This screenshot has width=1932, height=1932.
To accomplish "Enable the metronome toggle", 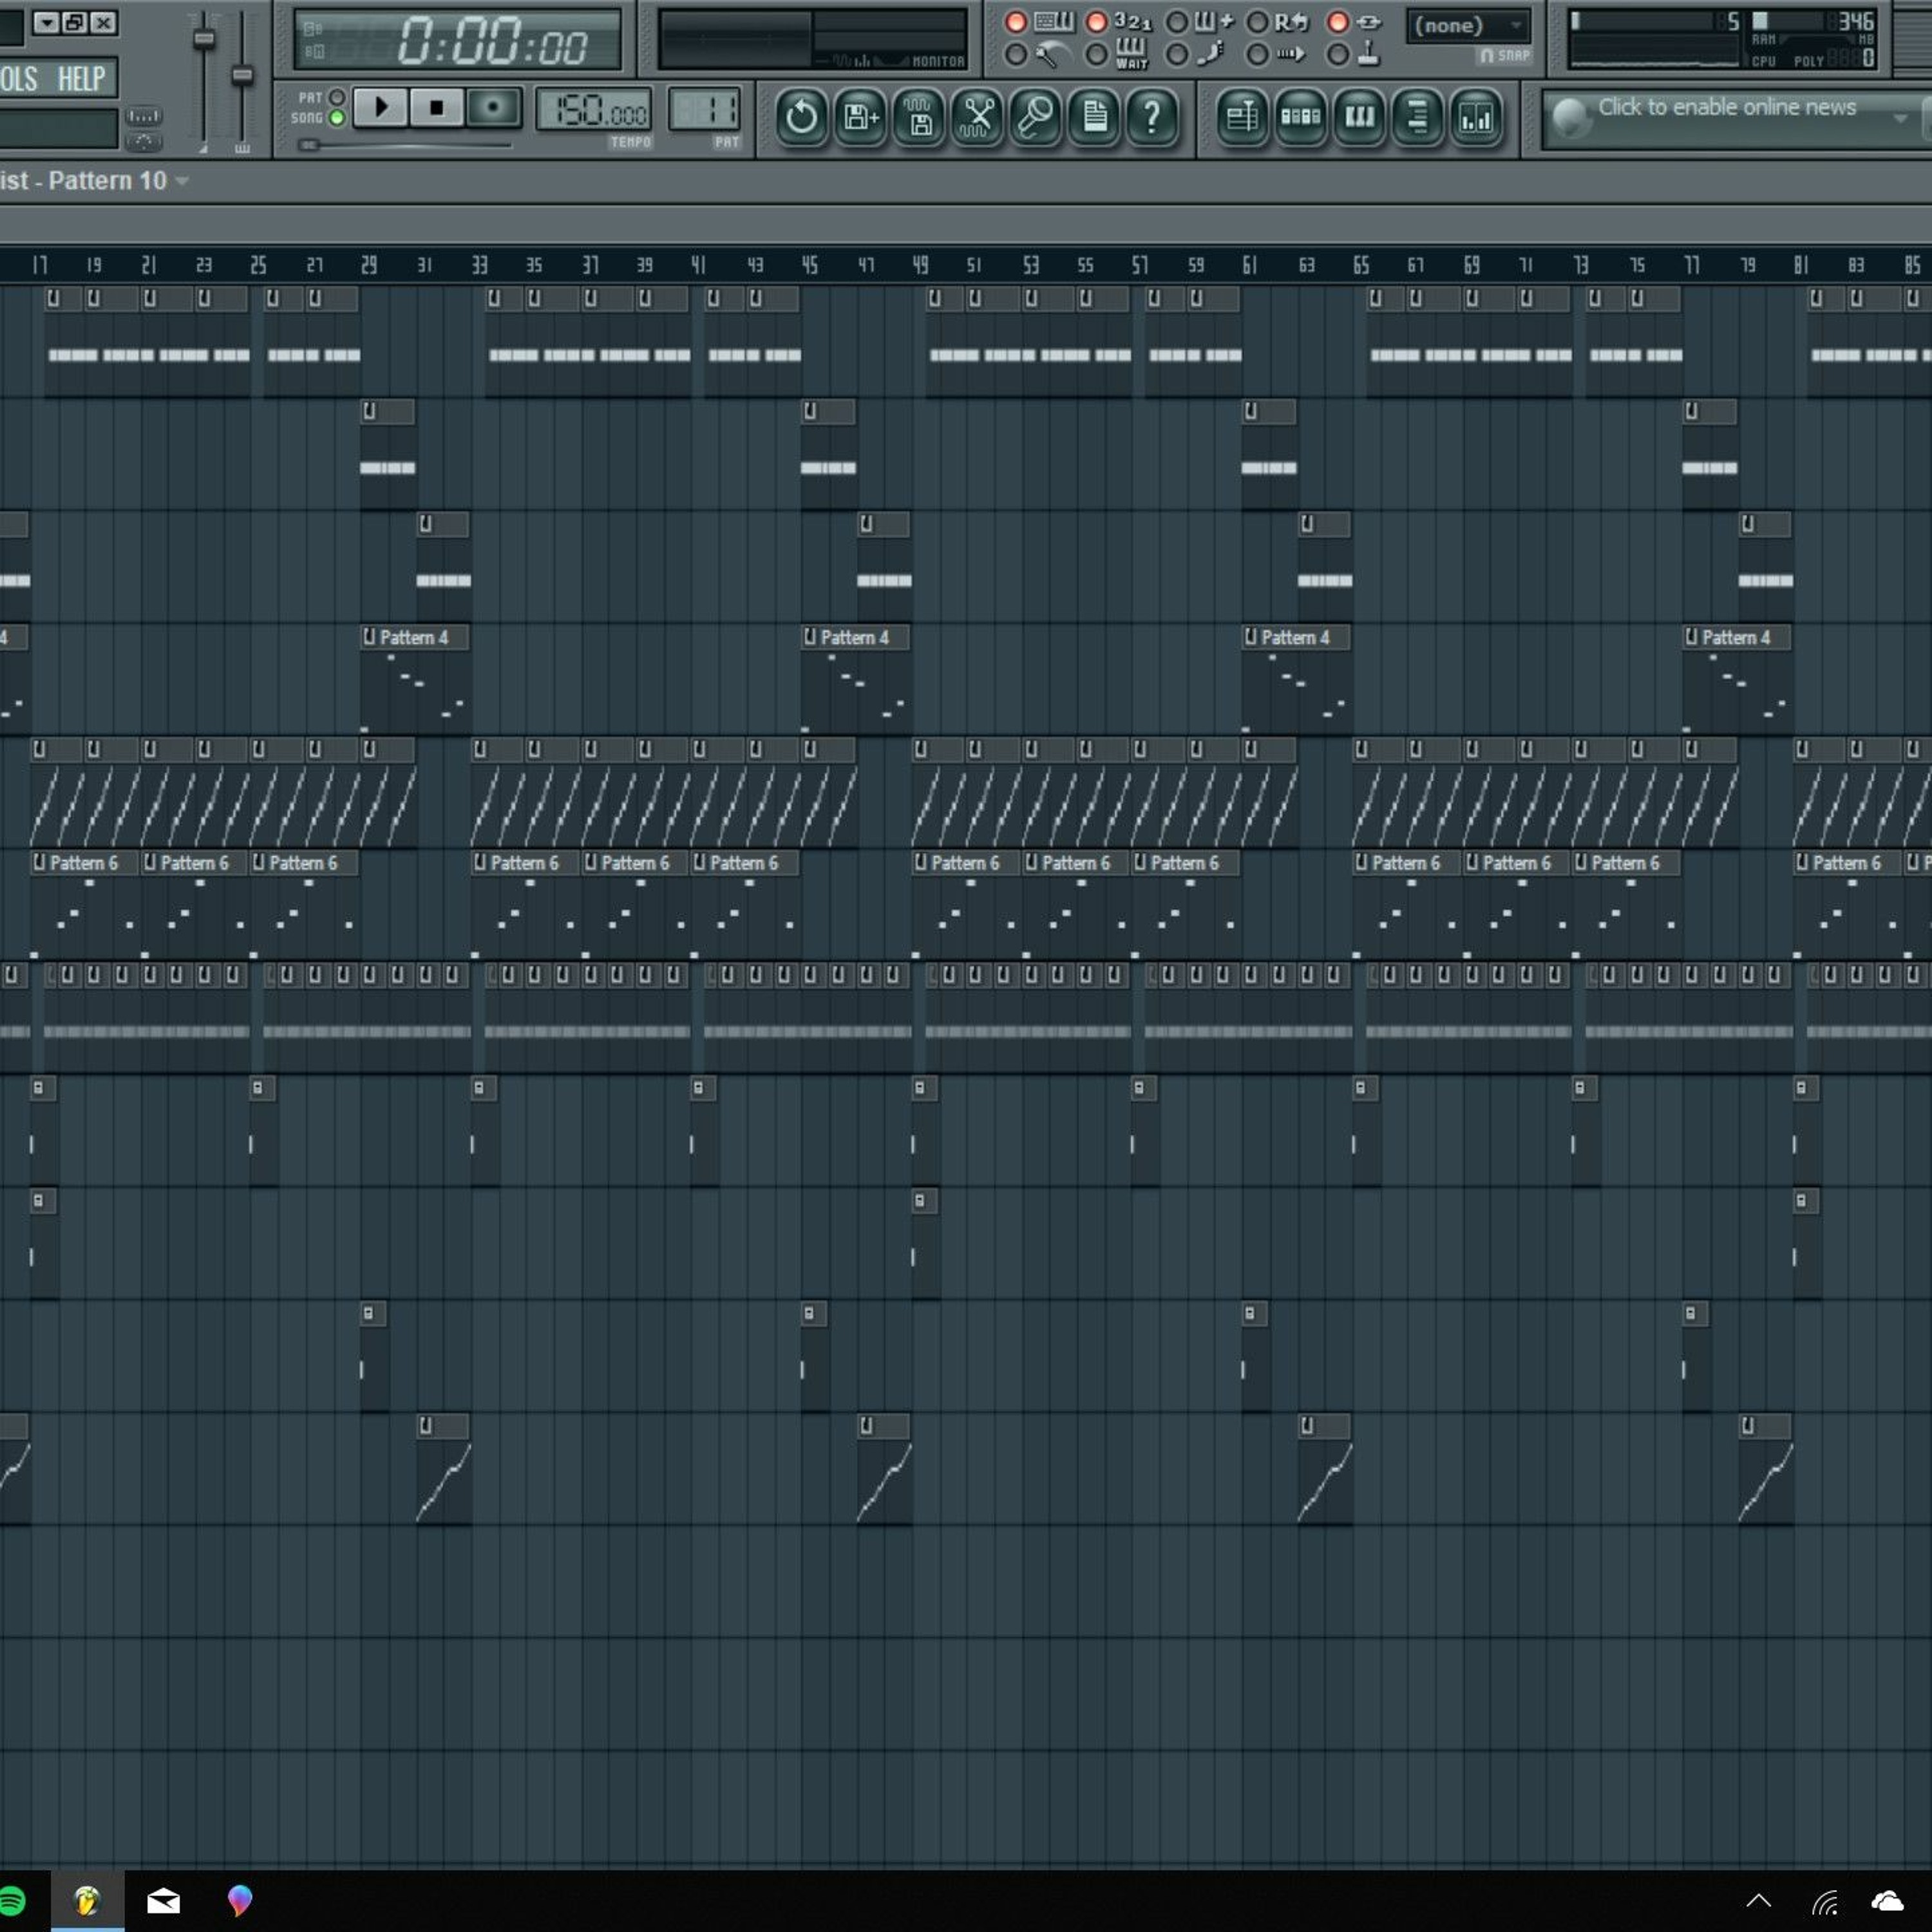I will click(x=1016, y=55).
